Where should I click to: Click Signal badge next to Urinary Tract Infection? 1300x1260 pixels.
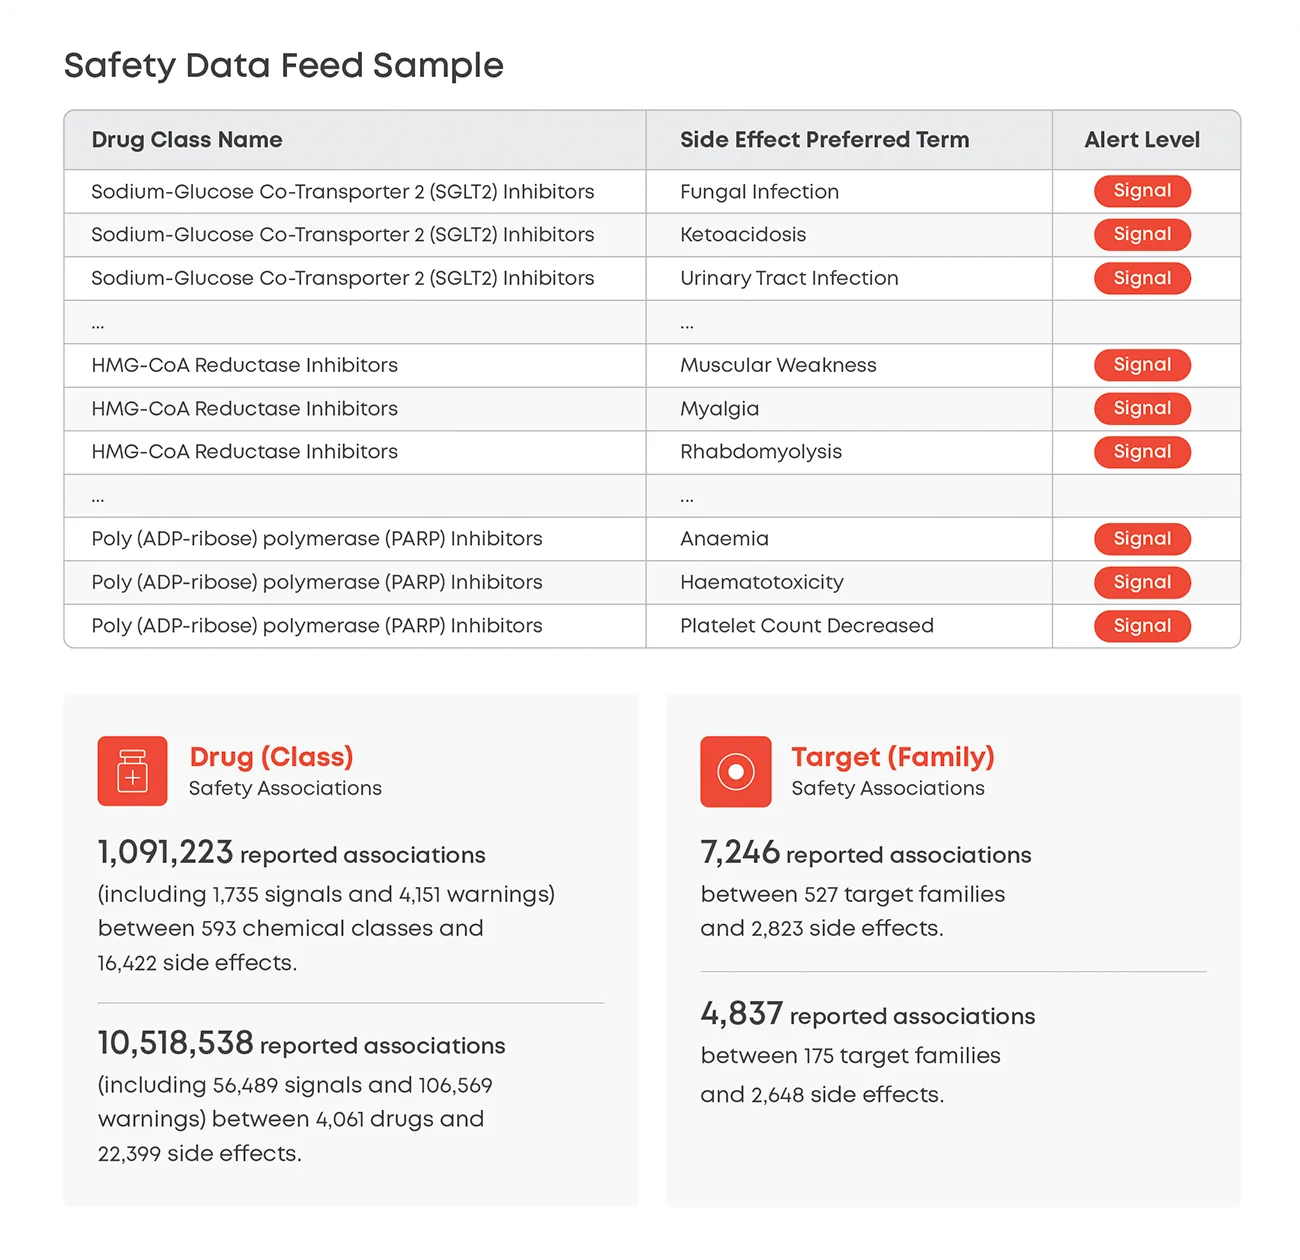click(x=1142, y=278)
